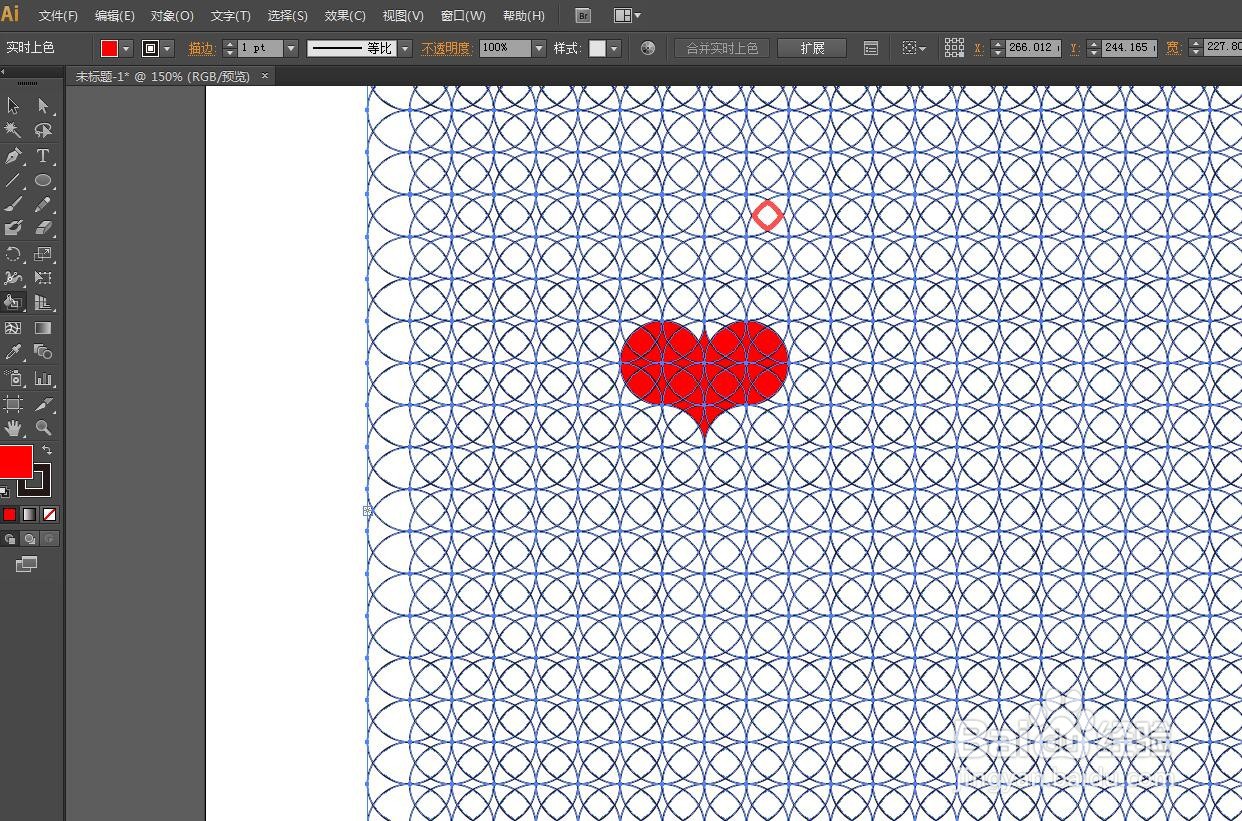The image size is (1242, 821).
Task: Enable Draw Inside mode
Action: click(49, 539)
